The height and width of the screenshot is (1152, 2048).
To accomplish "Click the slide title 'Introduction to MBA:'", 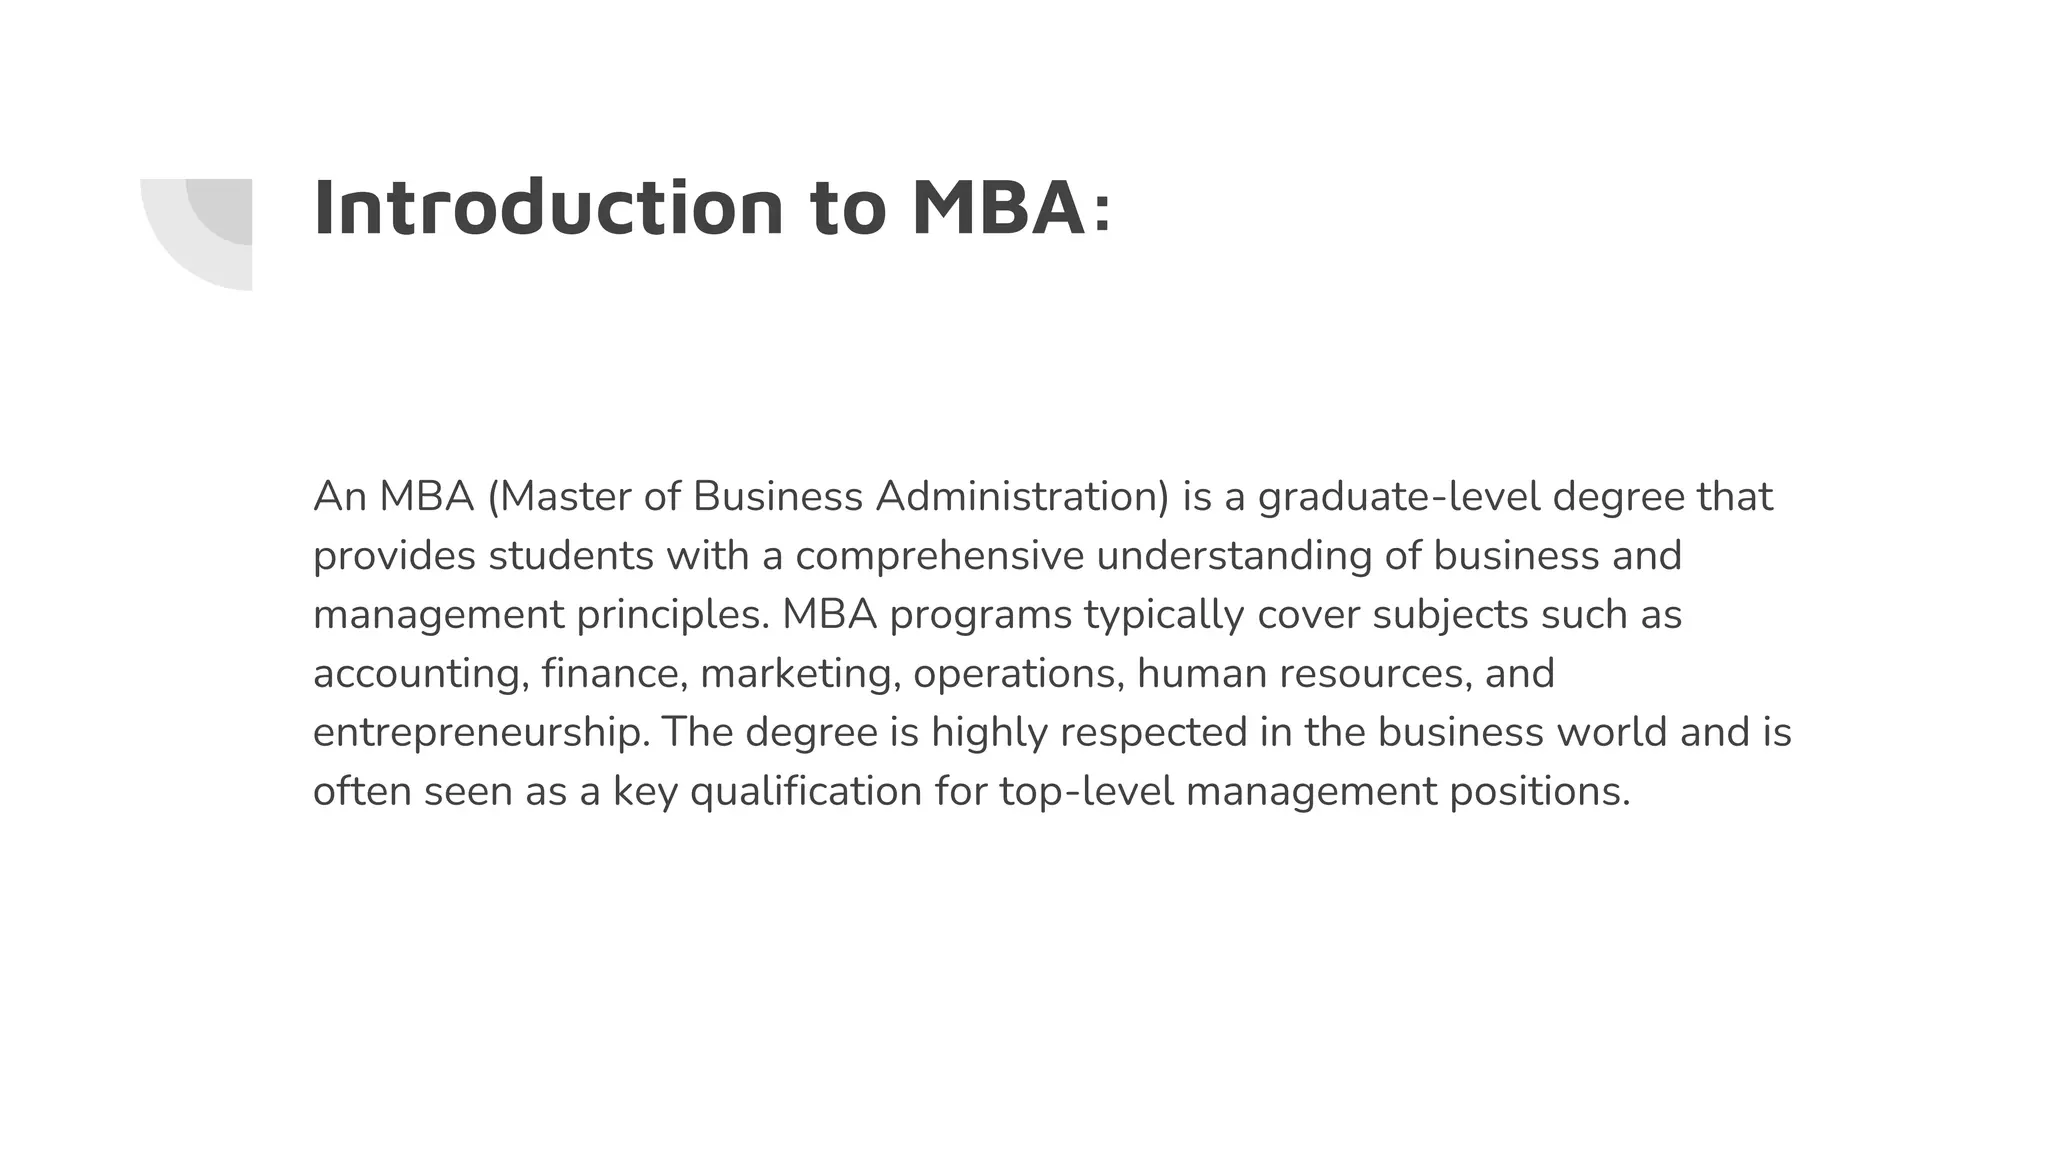I will pyautogui.click(x=712, y=209).
